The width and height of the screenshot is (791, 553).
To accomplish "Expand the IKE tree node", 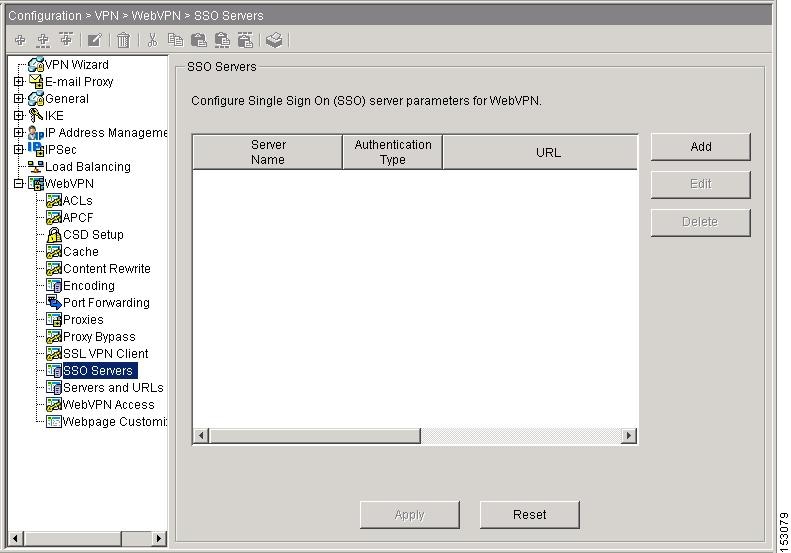I will pos(19,116).
